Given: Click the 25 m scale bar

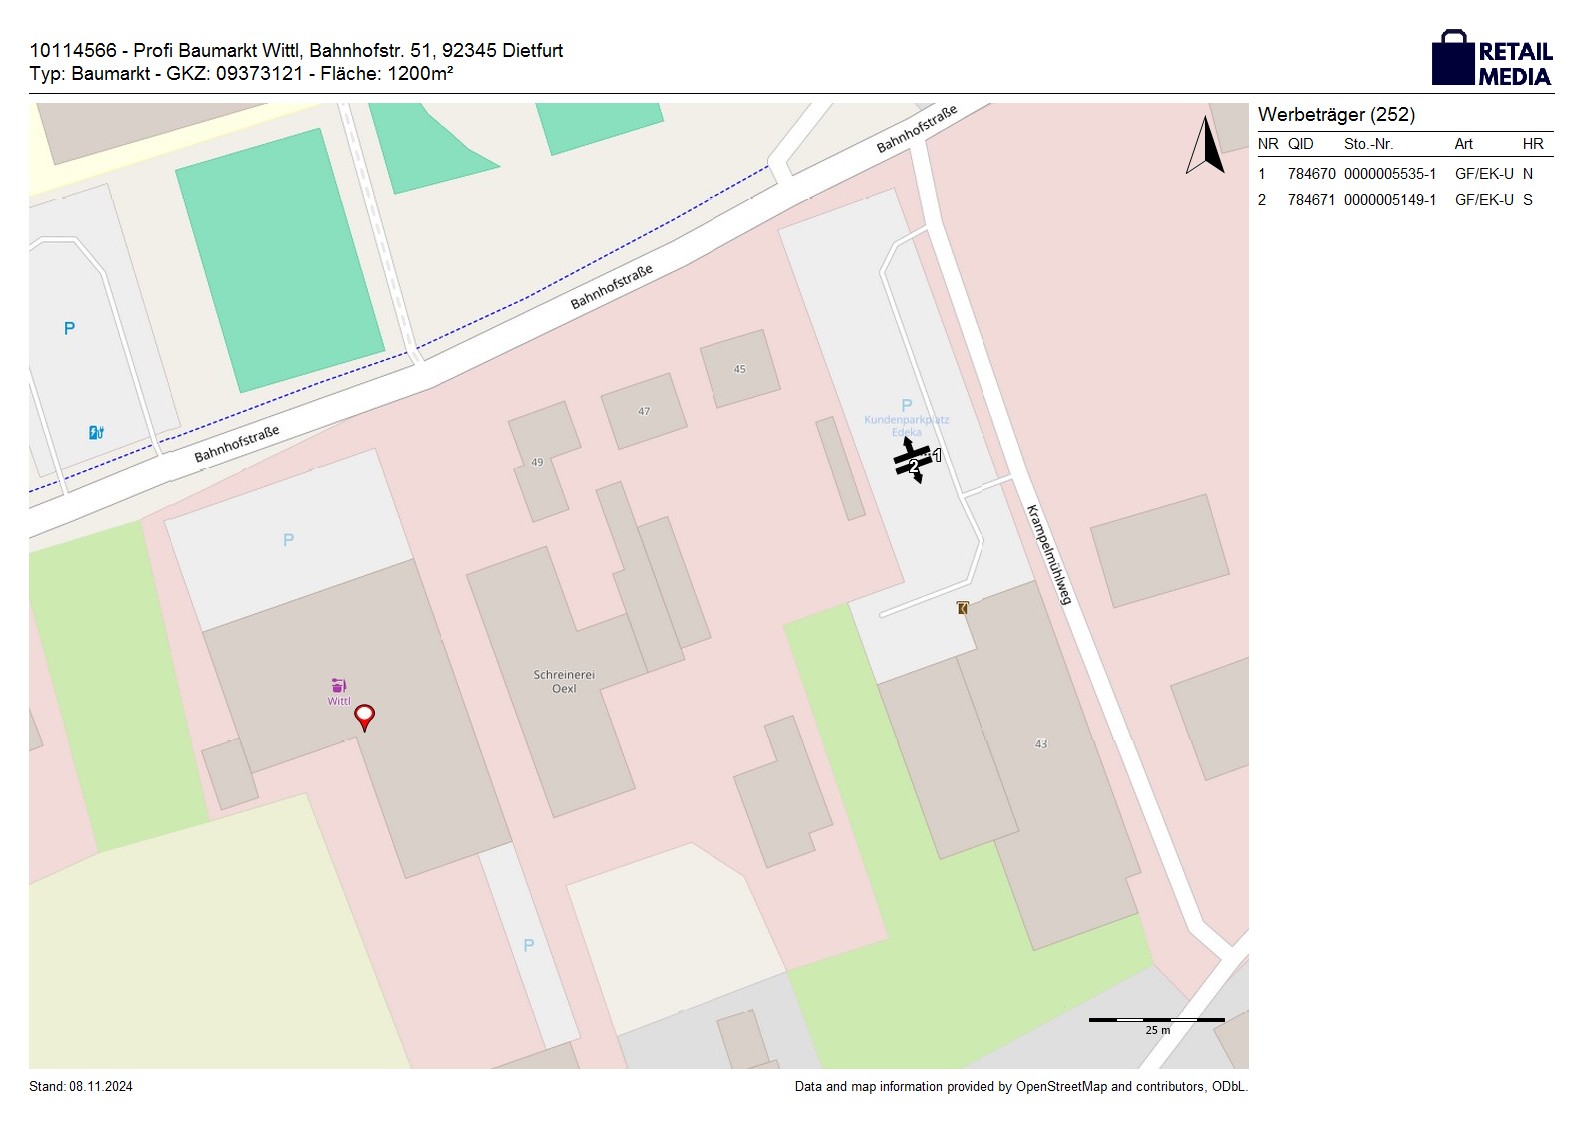Looking at the screenshot, I should 1156,1021.
